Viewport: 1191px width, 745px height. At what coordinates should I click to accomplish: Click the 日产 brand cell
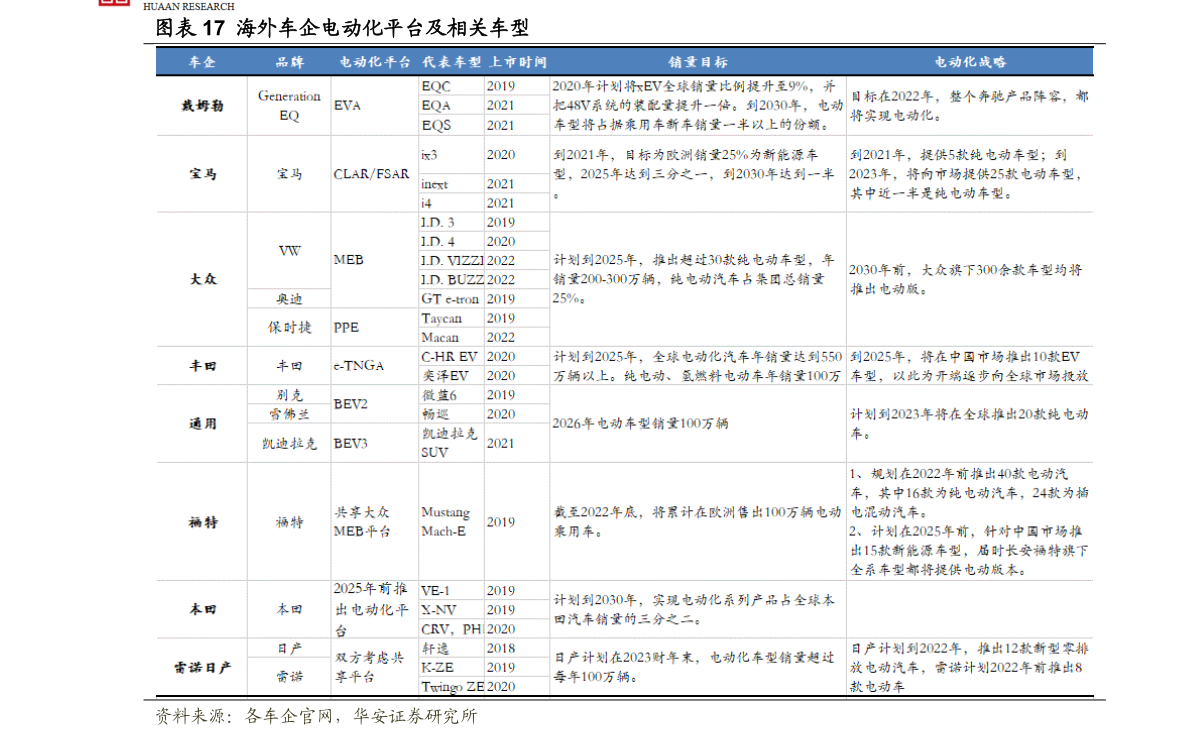[289, 649]
